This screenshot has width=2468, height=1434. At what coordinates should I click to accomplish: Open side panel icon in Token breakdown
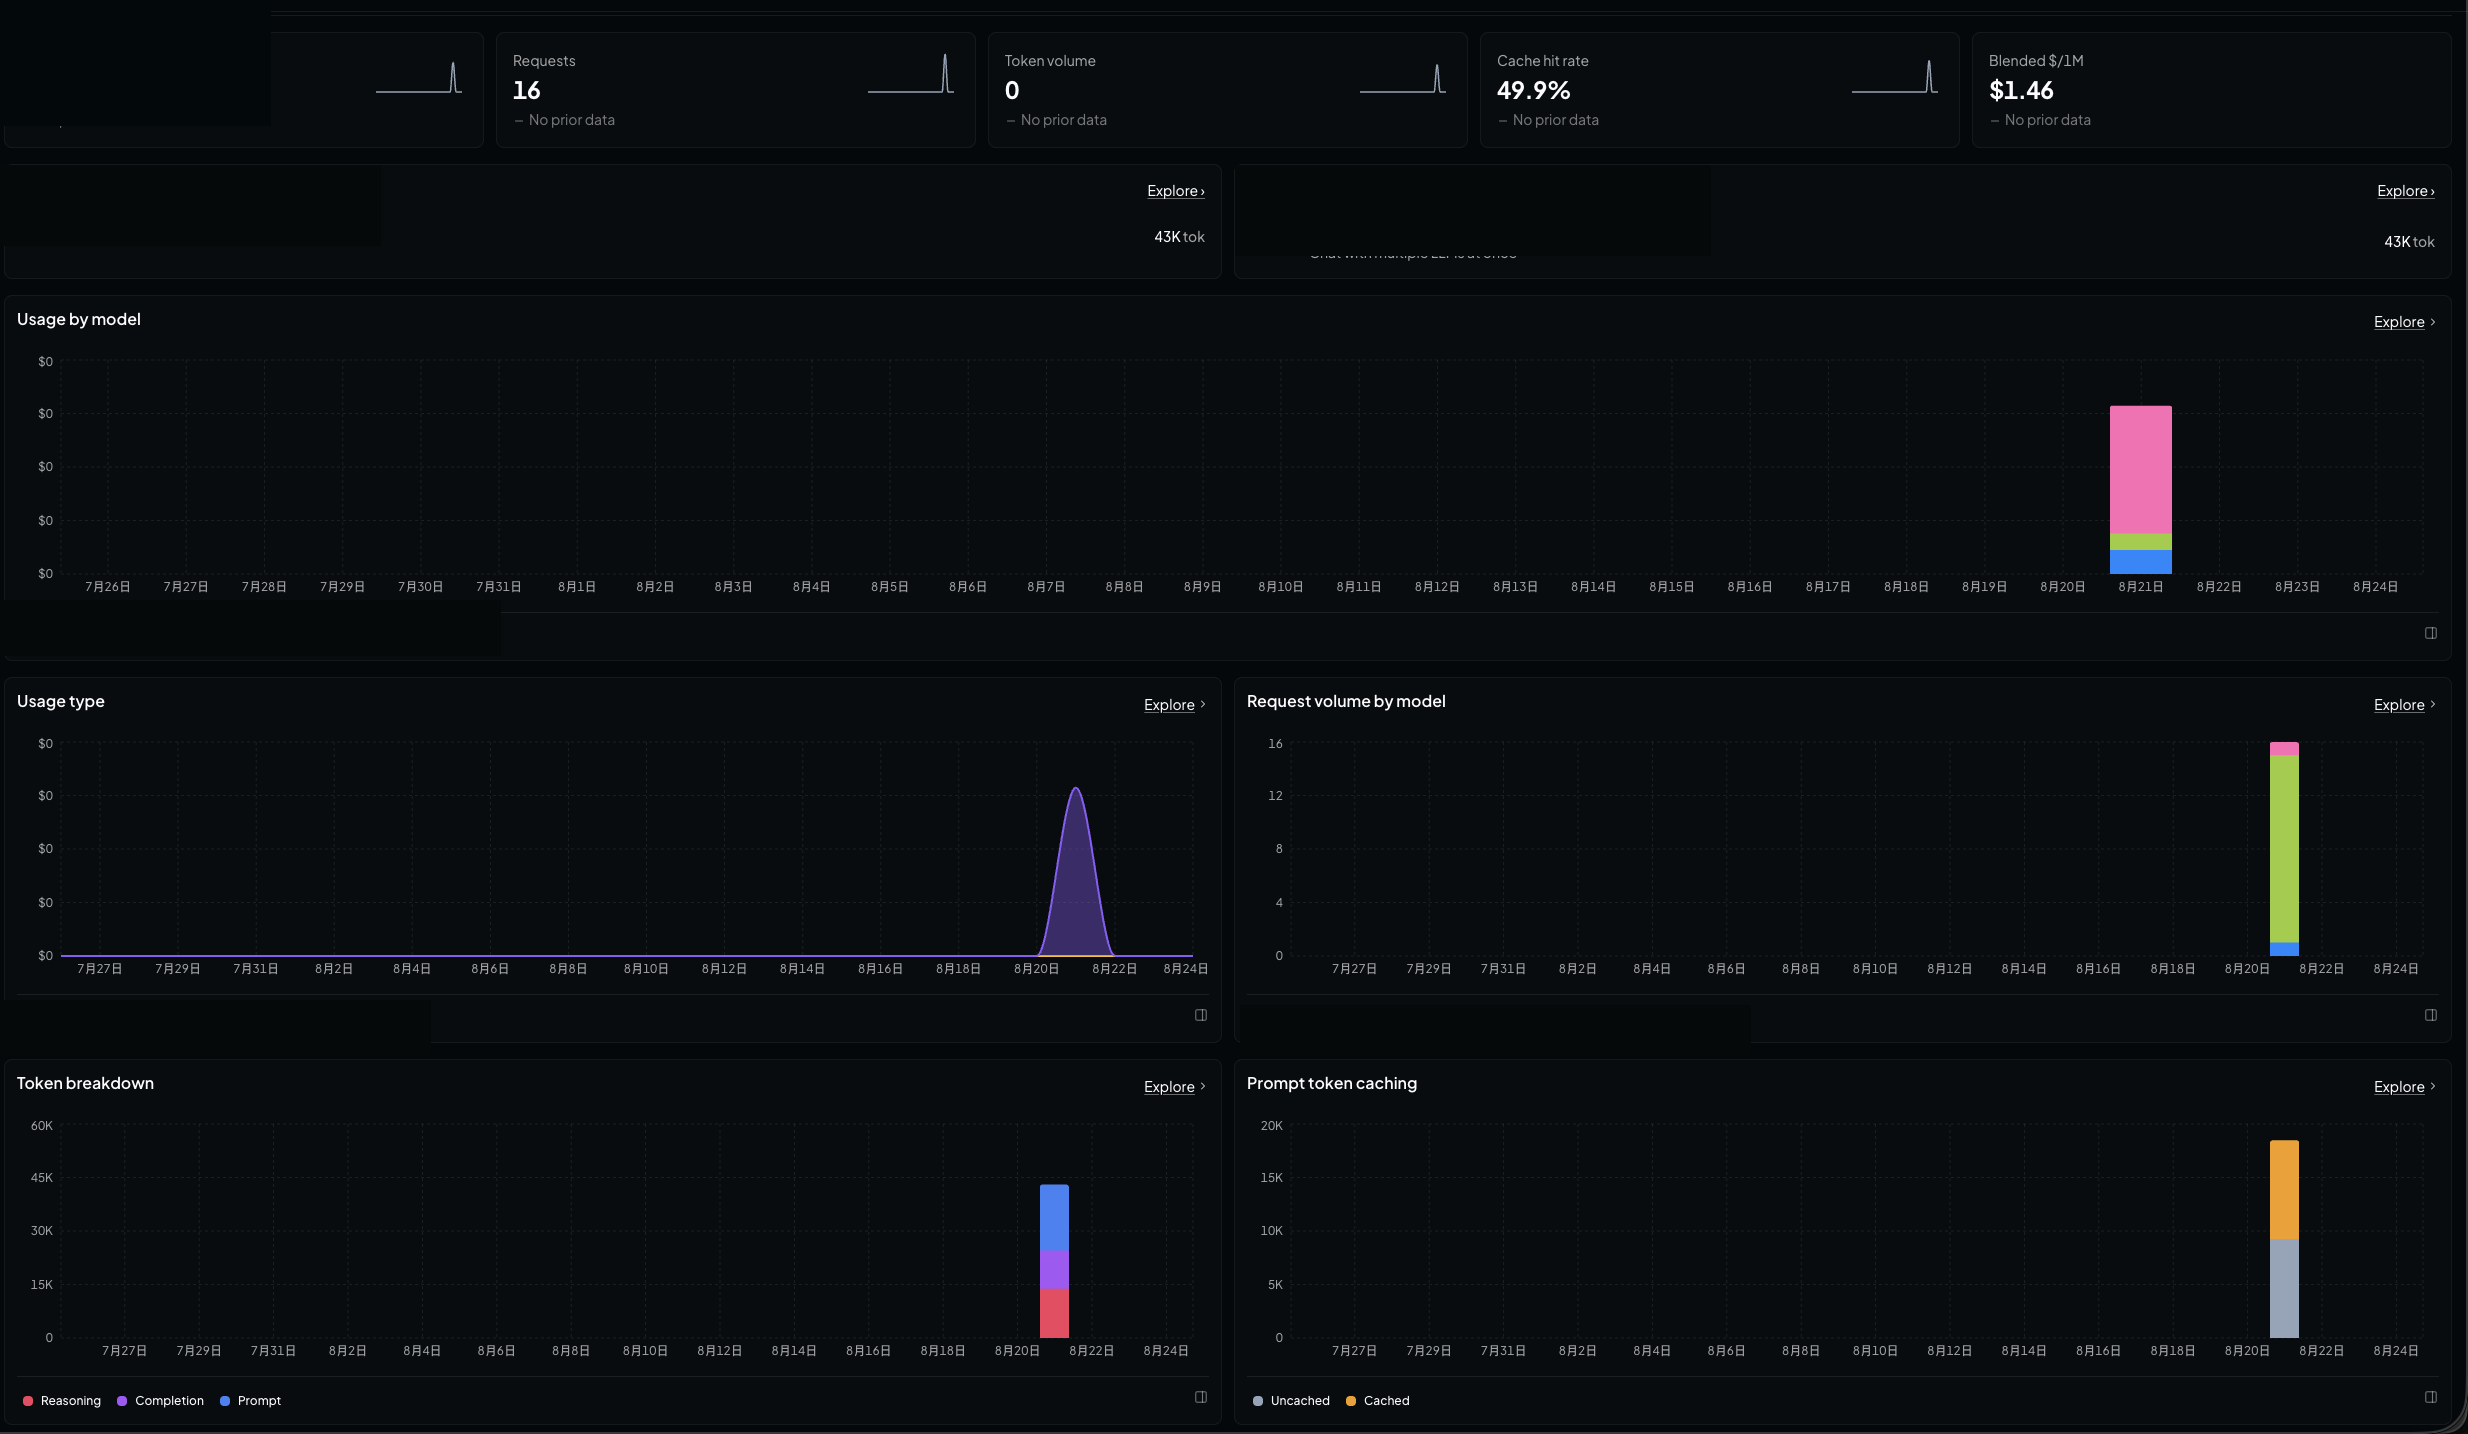[x=1201, y=1397]
